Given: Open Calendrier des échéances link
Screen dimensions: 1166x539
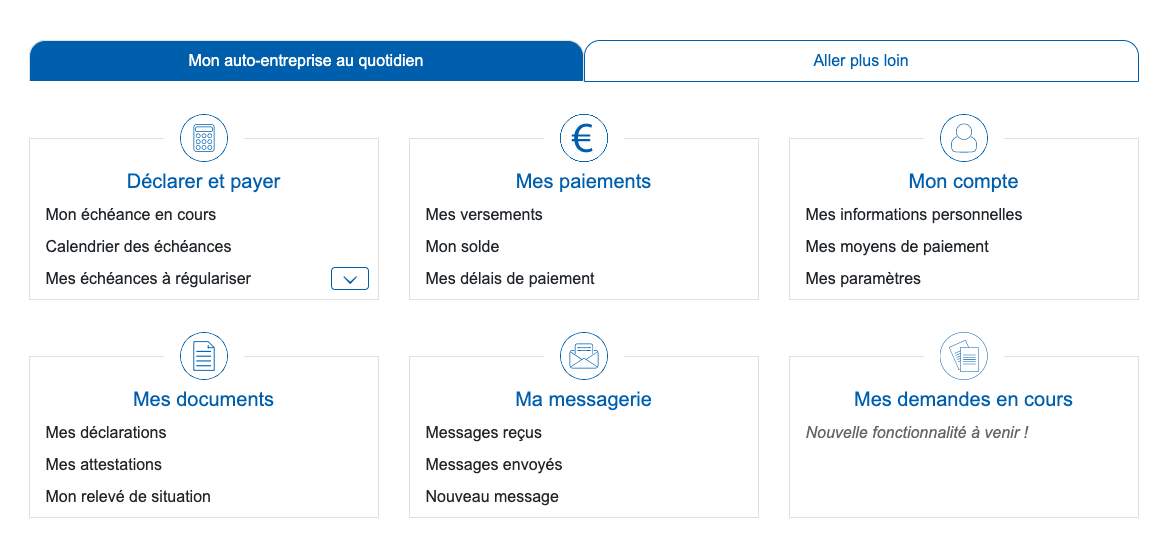Looking at the screenshot, I should tap(138, 247).
